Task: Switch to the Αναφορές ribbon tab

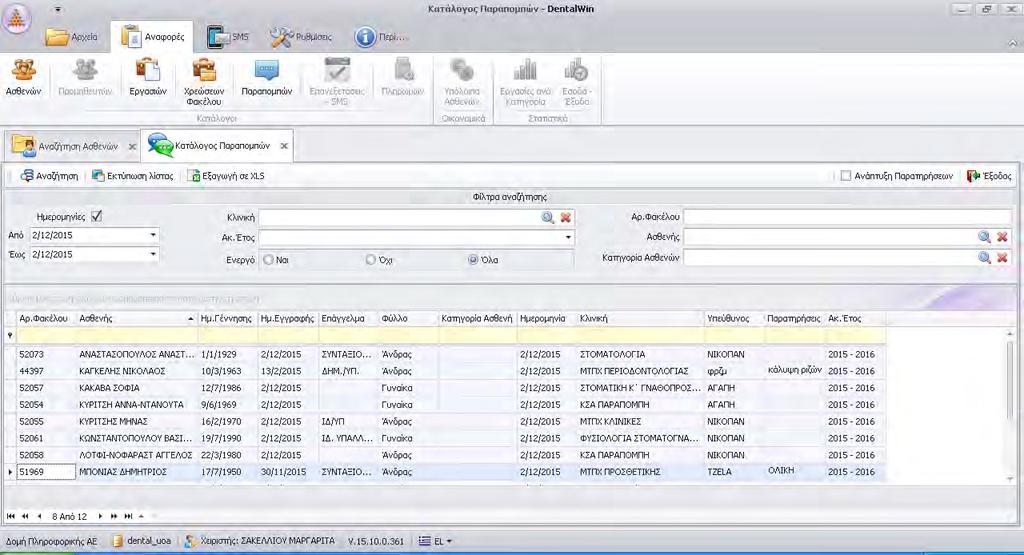Action: tap(152, 37)
